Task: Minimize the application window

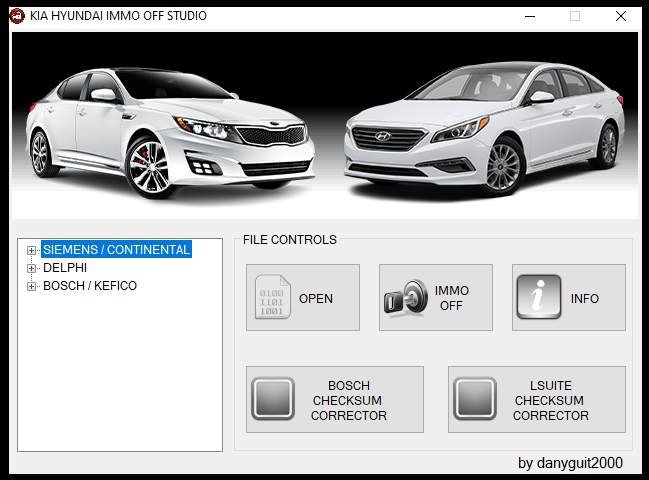Action: coord(529,16)
